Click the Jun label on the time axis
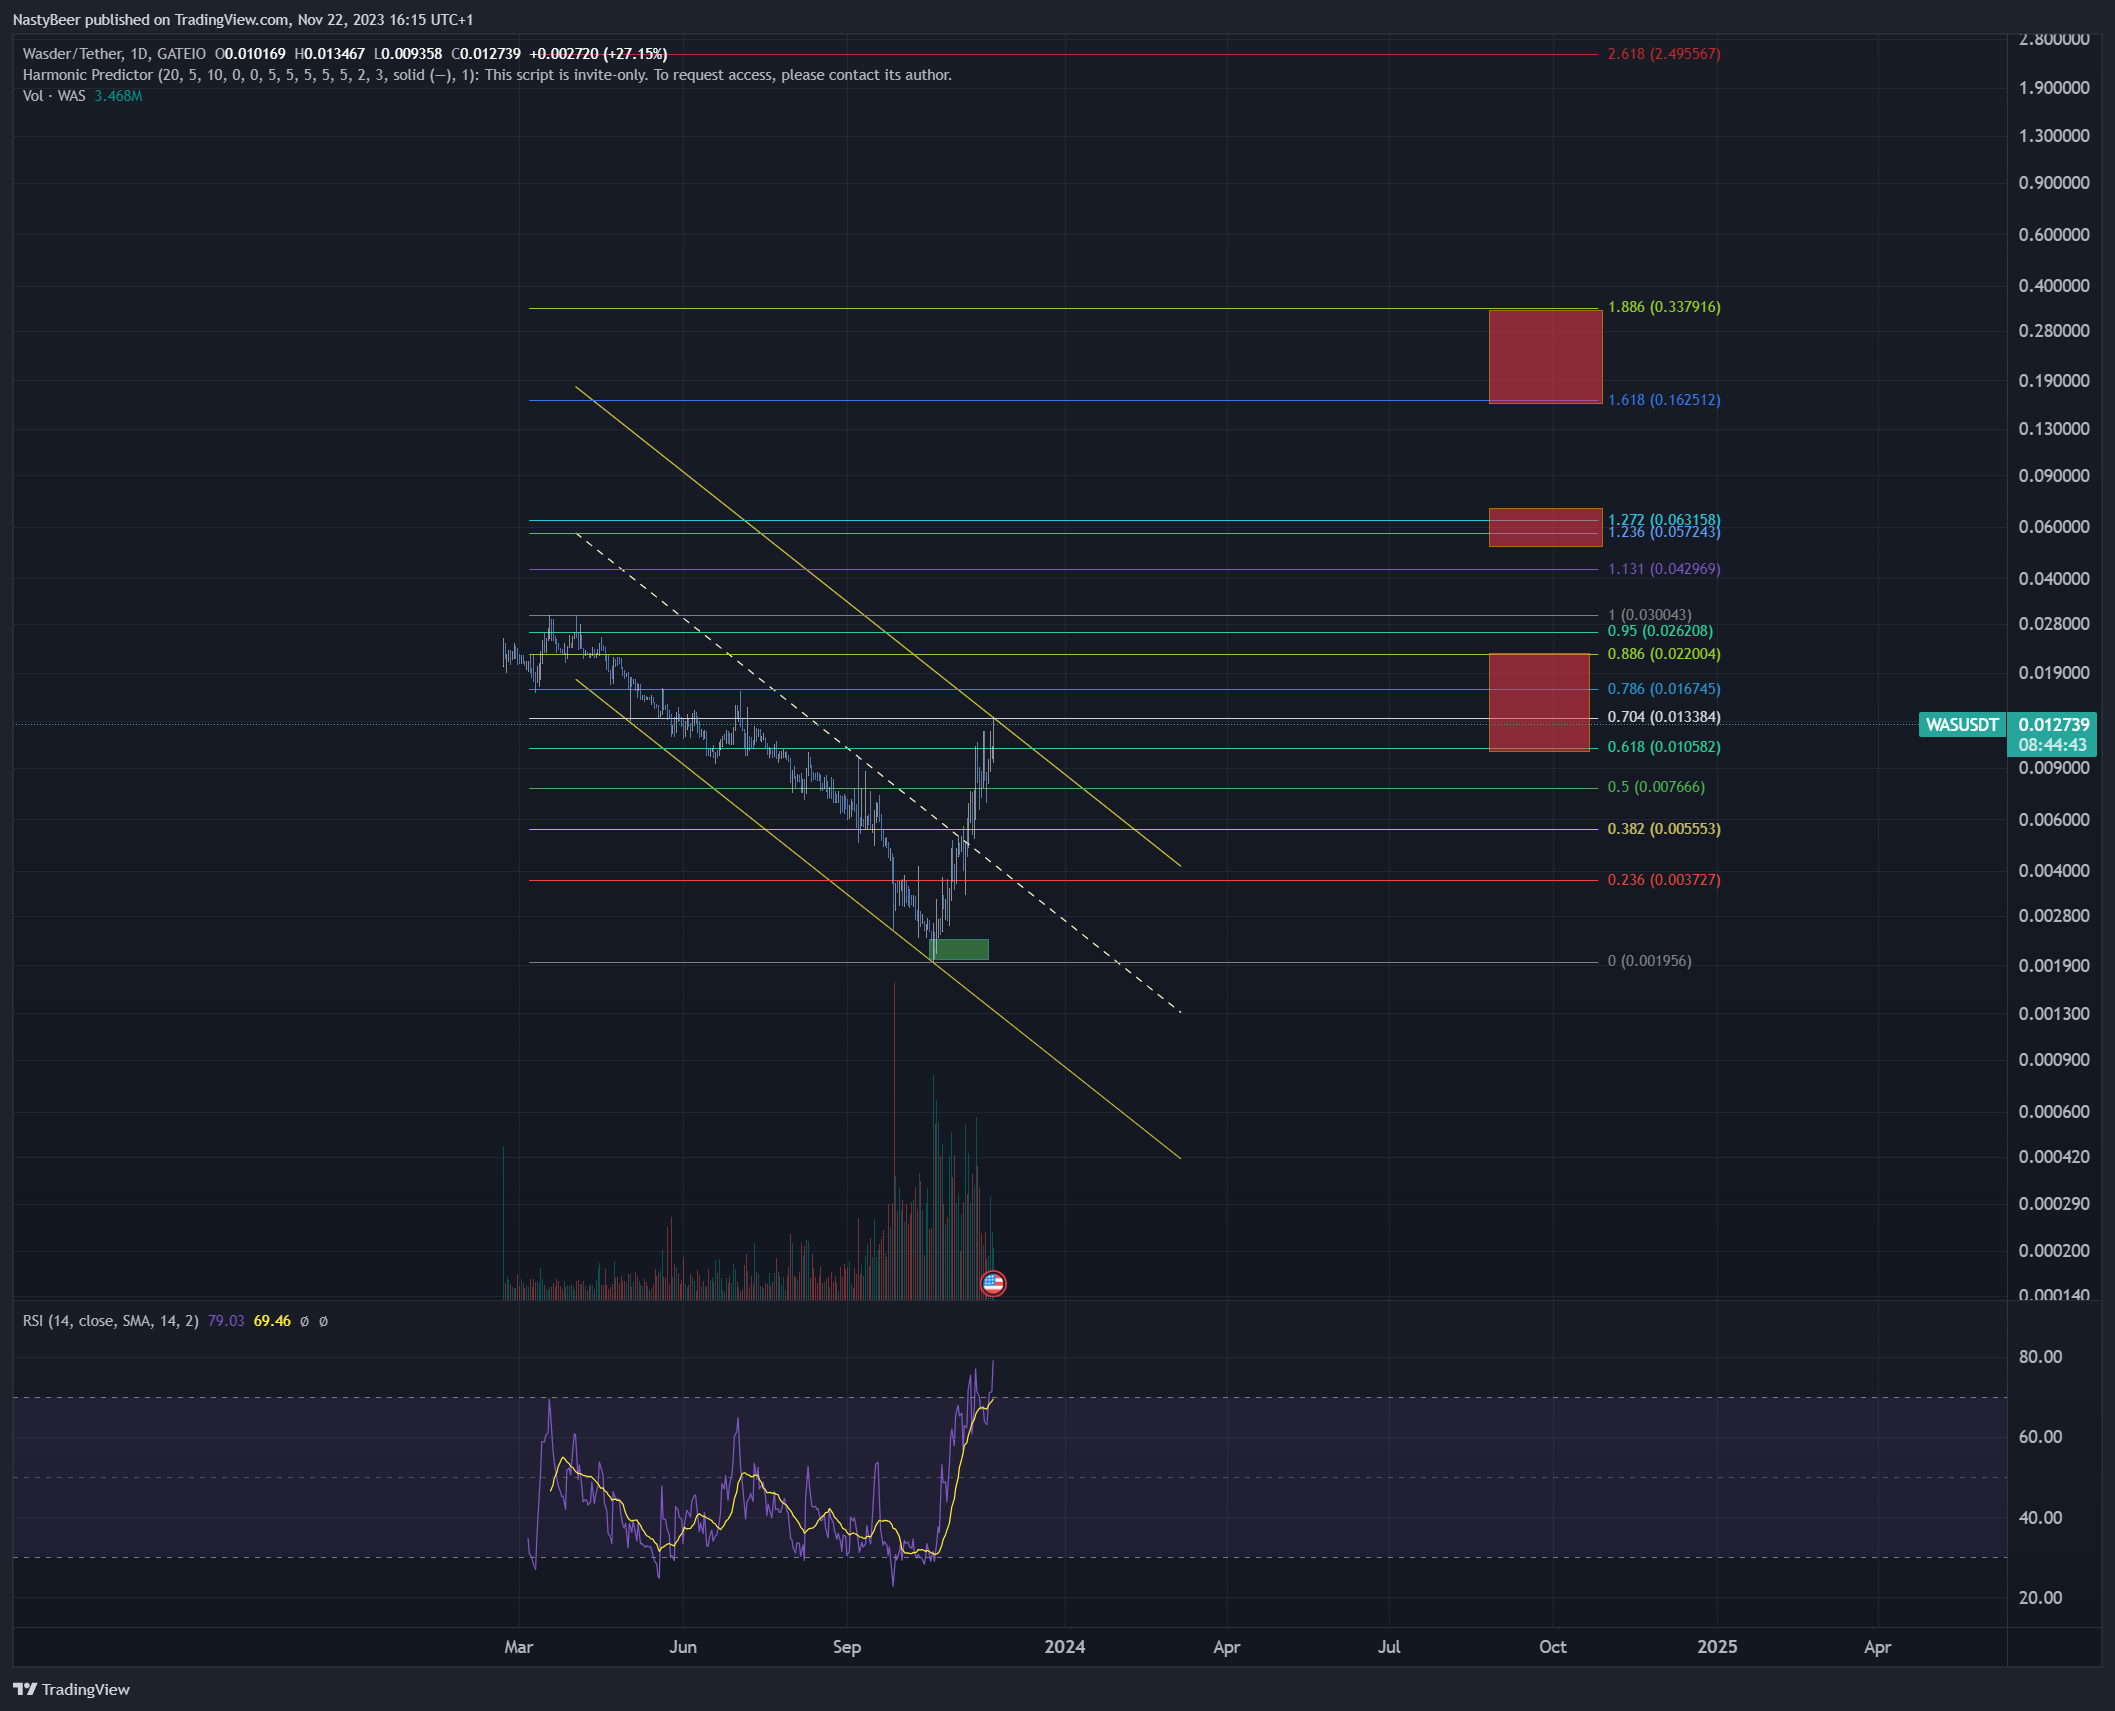Viewport: 2115px width, 1711px height. click(x=683, y=1647)
